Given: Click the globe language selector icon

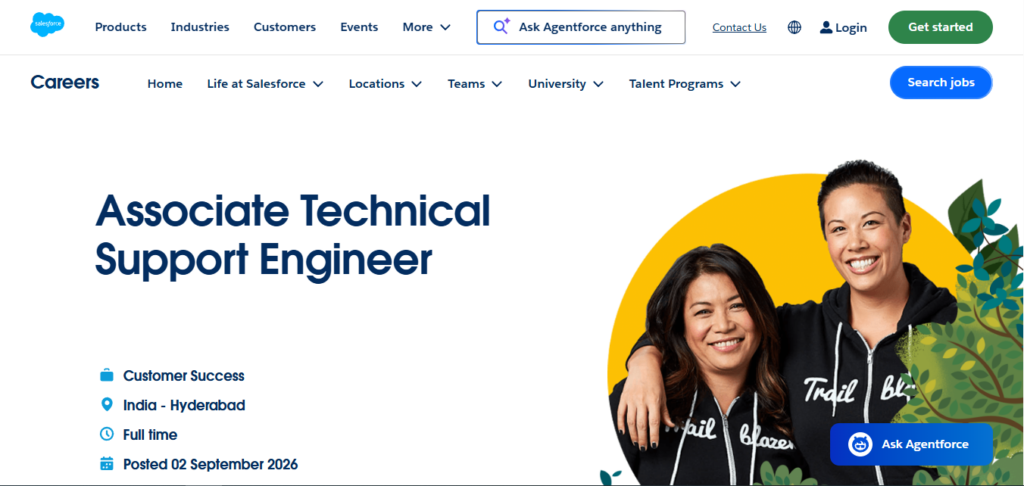Looking at the screenshot, I should [794, 27].
